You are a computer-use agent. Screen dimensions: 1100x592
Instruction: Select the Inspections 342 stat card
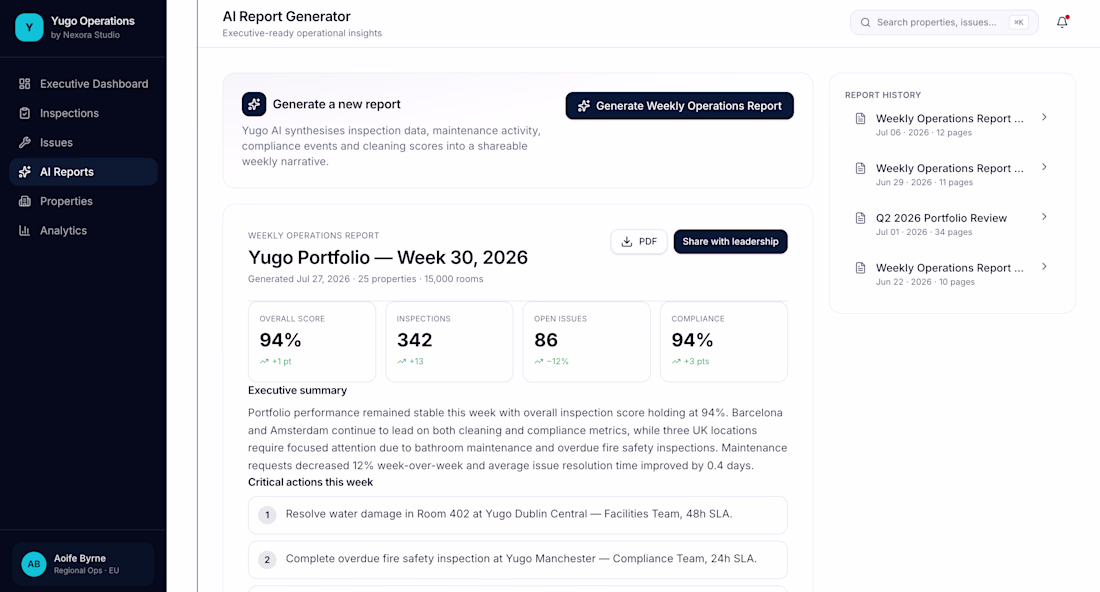coord(449,342)
